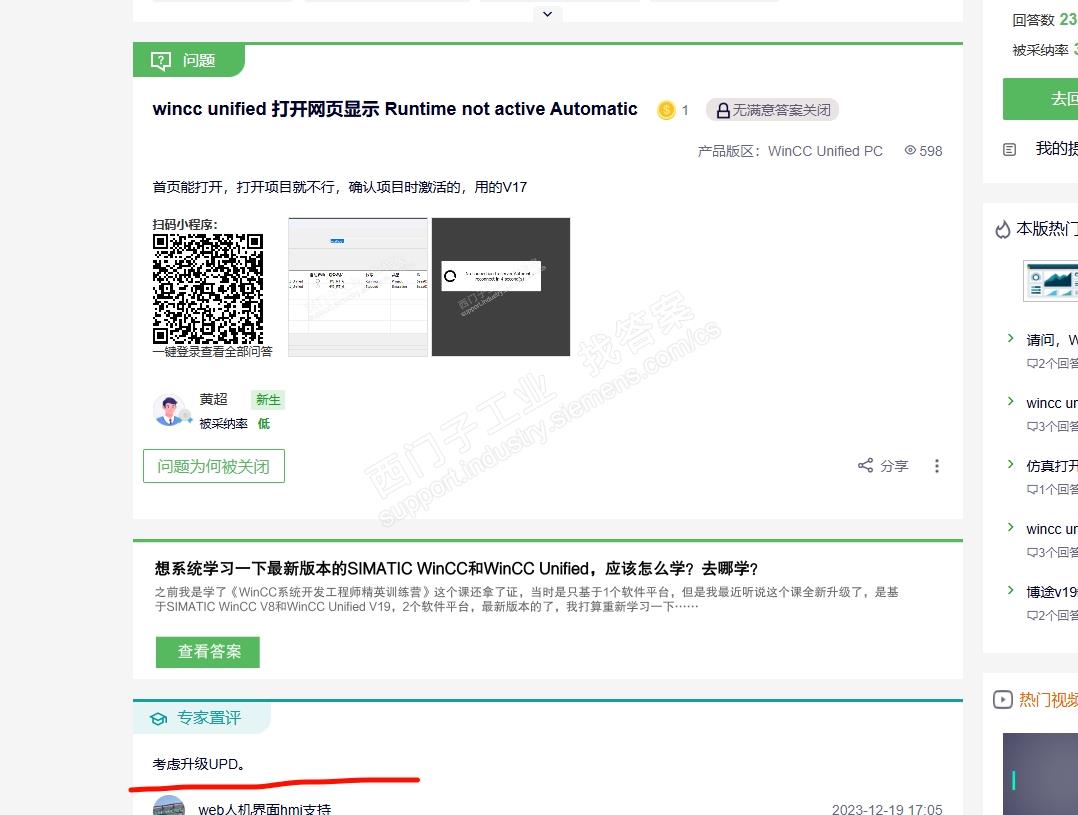This screenshot has height=815, width=1078.
Task: Click the green 查看答案 button
Action: (x=208, y=652)
